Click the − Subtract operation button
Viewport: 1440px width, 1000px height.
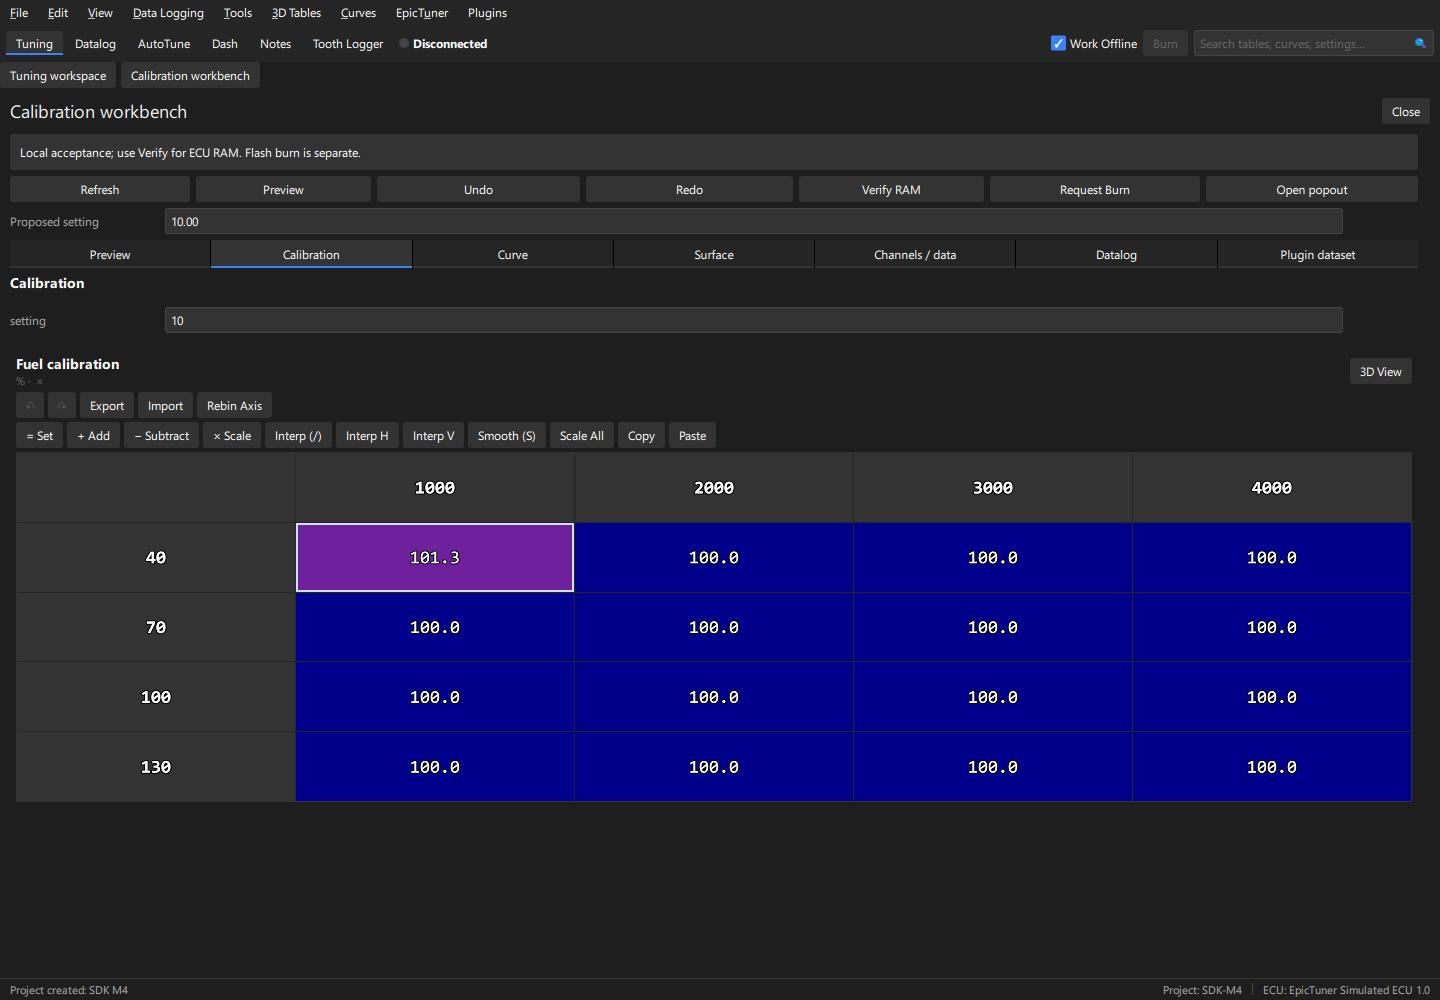[162, 436]
